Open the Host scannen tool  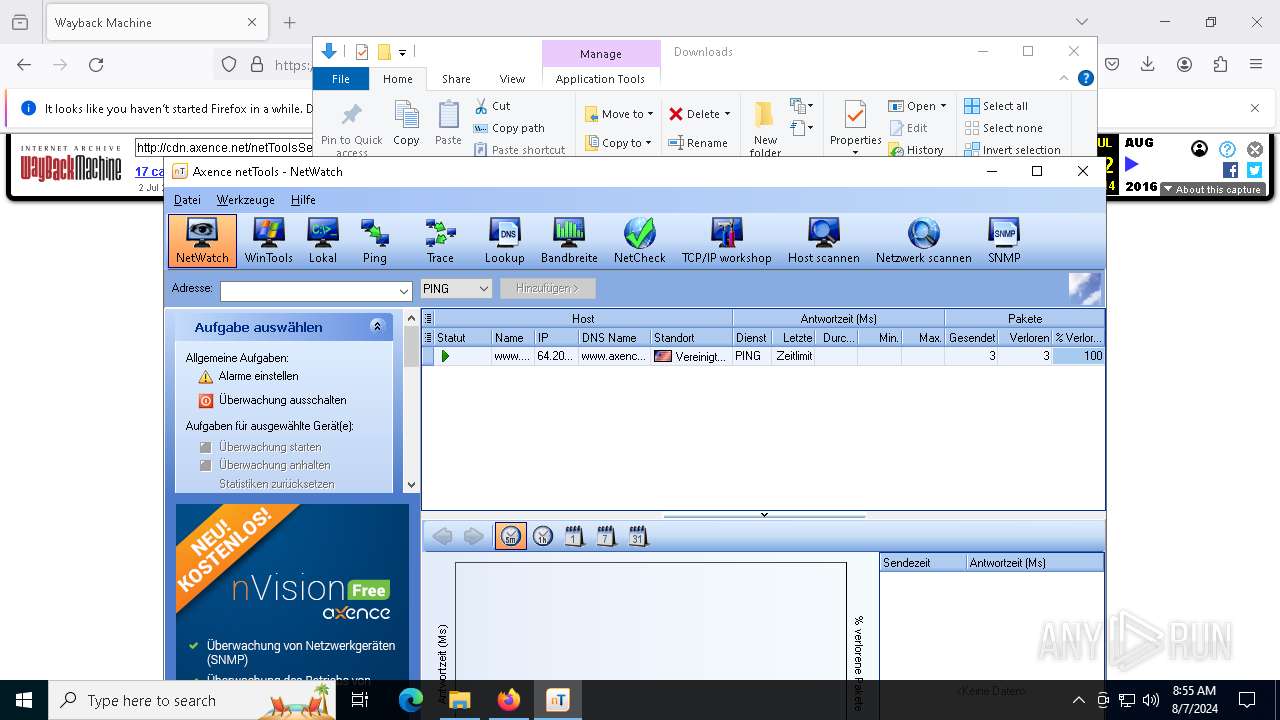pos(823,241)
